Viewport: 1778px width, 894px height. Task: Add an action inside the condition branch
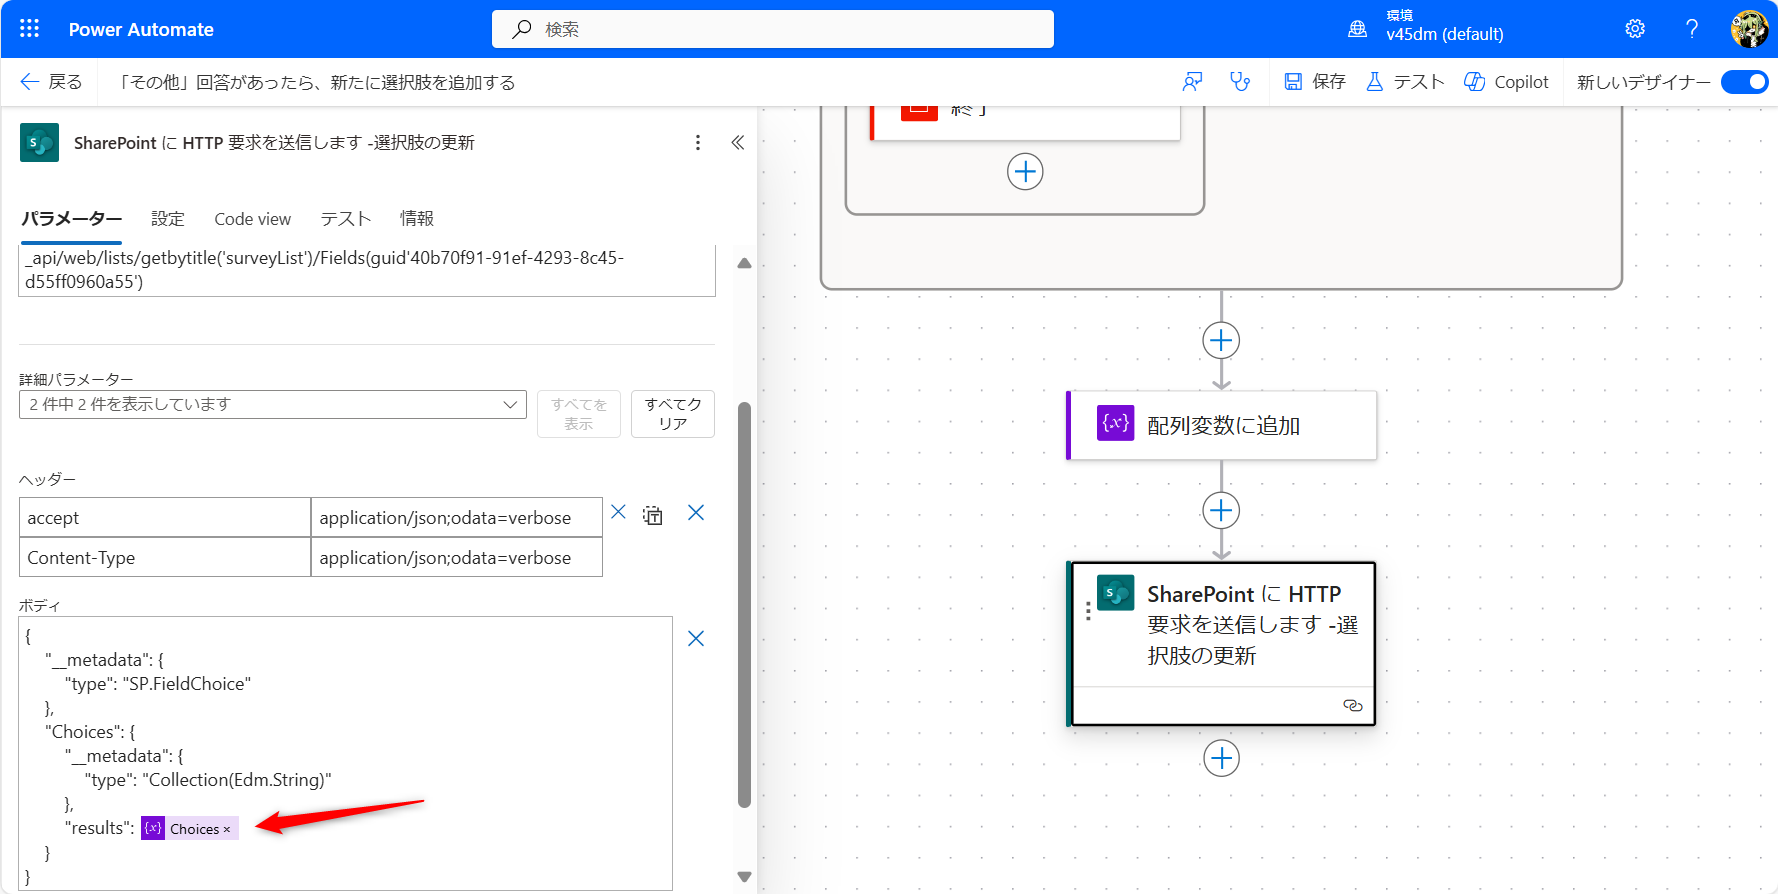coord(1025,172)
